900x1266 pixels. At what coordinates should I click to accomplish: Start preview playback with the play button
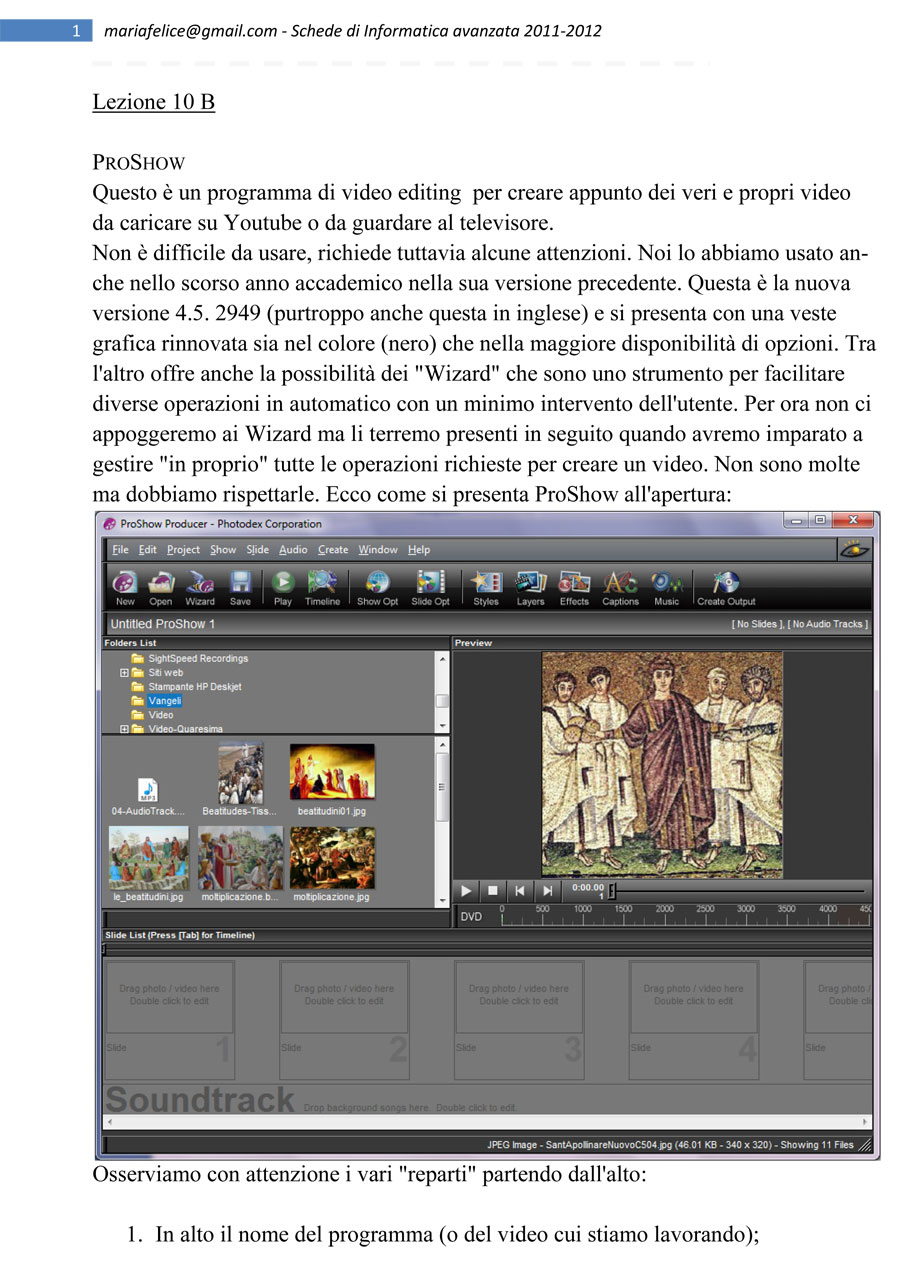click(x=467, y=890)
